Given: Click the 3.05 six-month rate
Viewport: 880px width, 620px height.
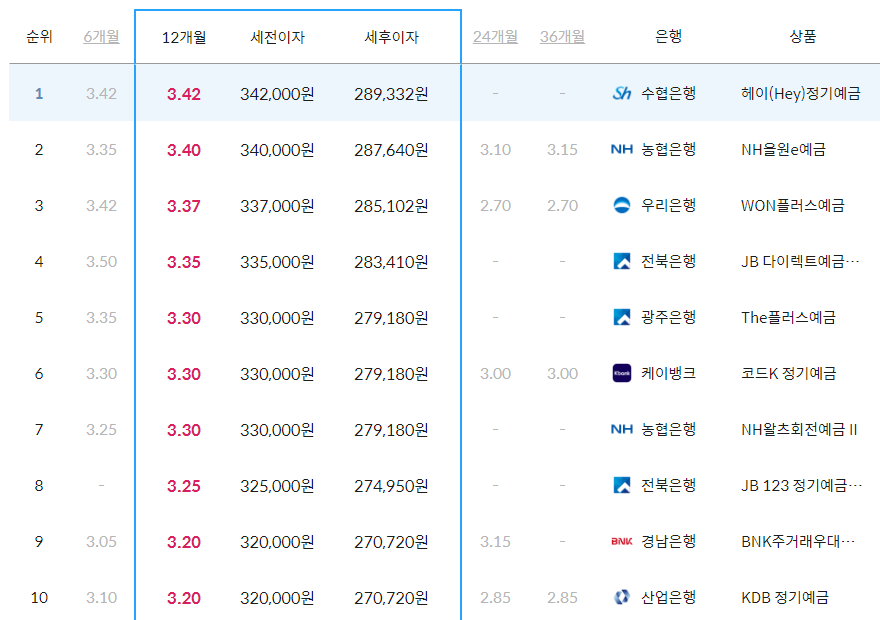Looking at the screenshot, I should pyautogui.click(x=102, y=541).
